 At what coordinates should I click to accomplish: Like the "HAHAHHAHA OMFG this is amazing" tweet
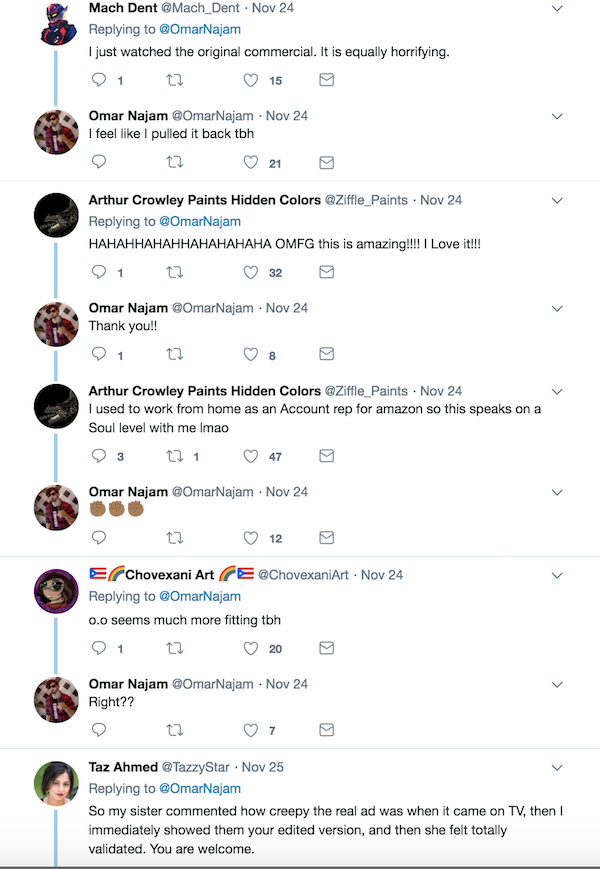[x=252, y=272]
